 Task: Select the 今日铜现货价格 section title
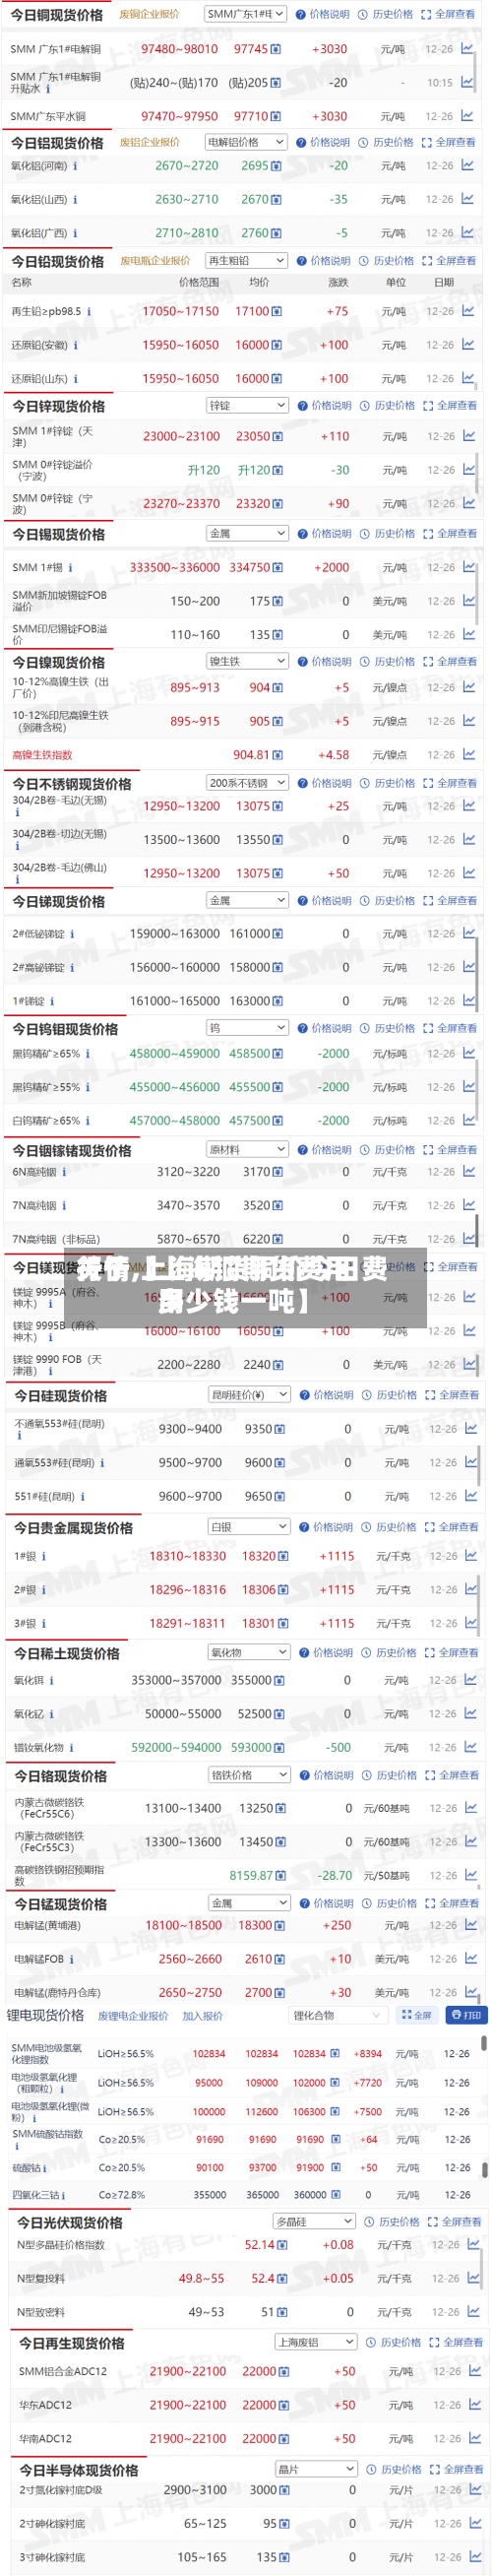coord(57,15)
